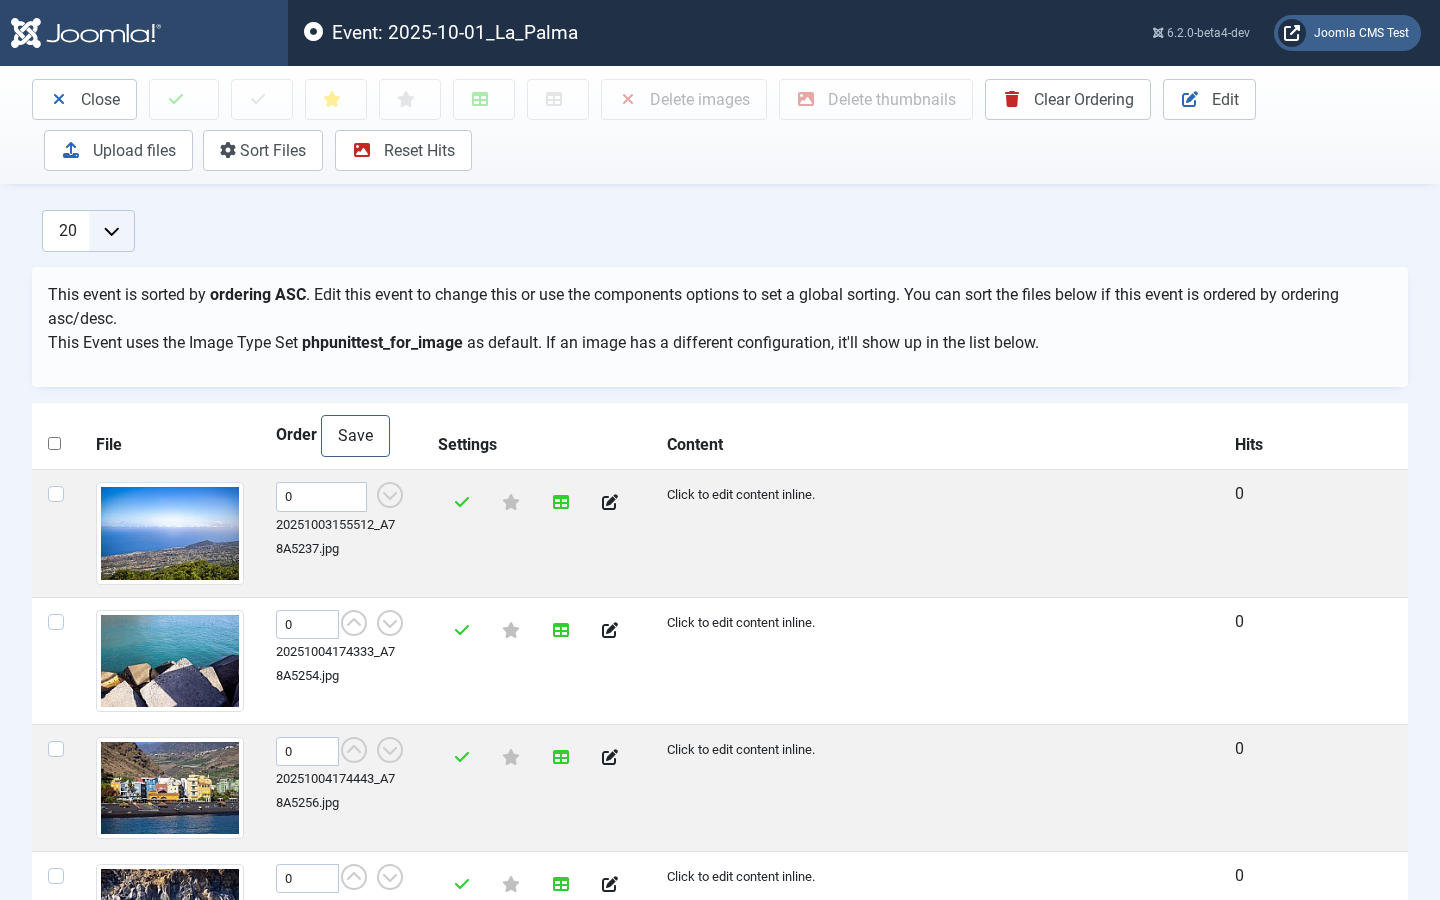Click the edit pencil icon for 8A5237.jpg
Viewport: 1440px width, 900px height.
610,502
